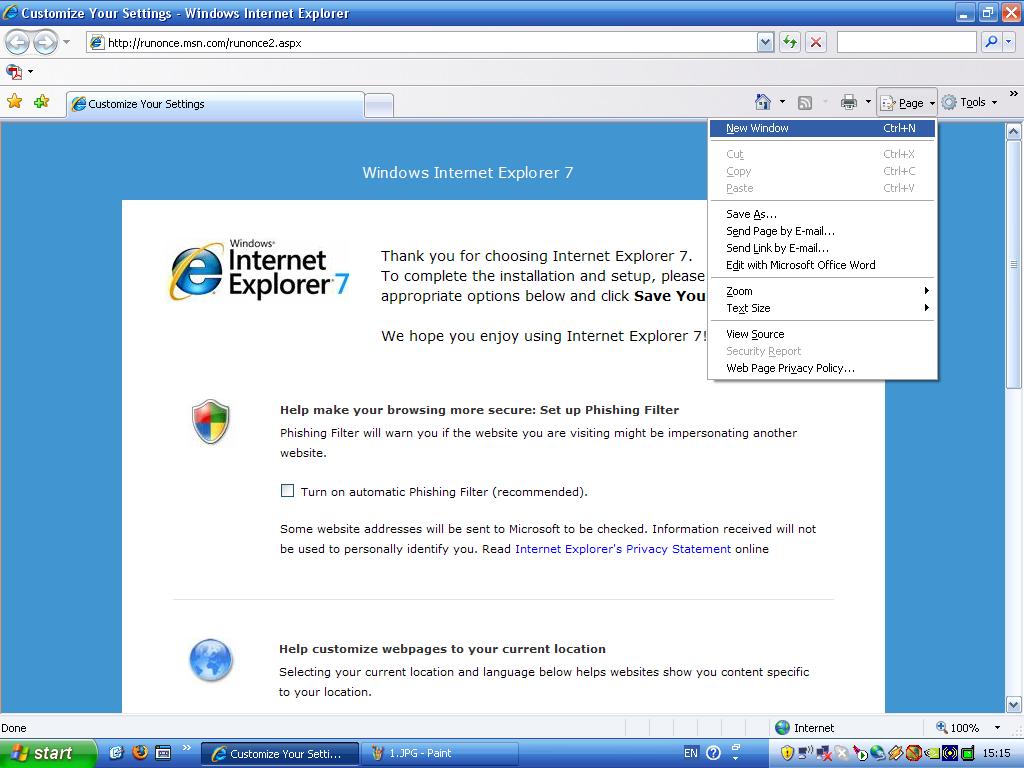Open Adobe PDF toolbar dropdown arrow

coord(30,71)
